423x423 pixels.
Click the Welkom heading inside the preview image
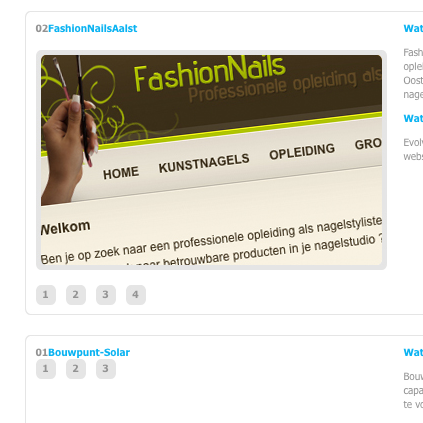coord(65,227)
